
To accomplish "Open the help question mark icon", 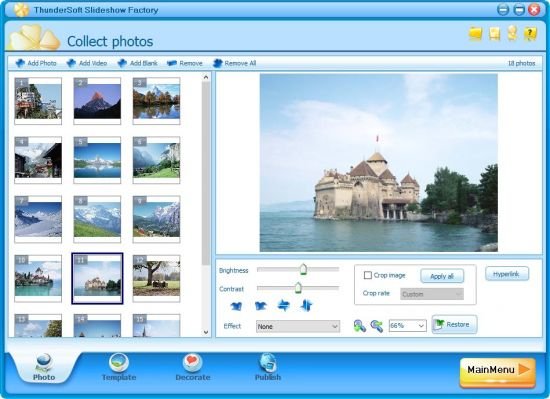I will coord(530,34).
